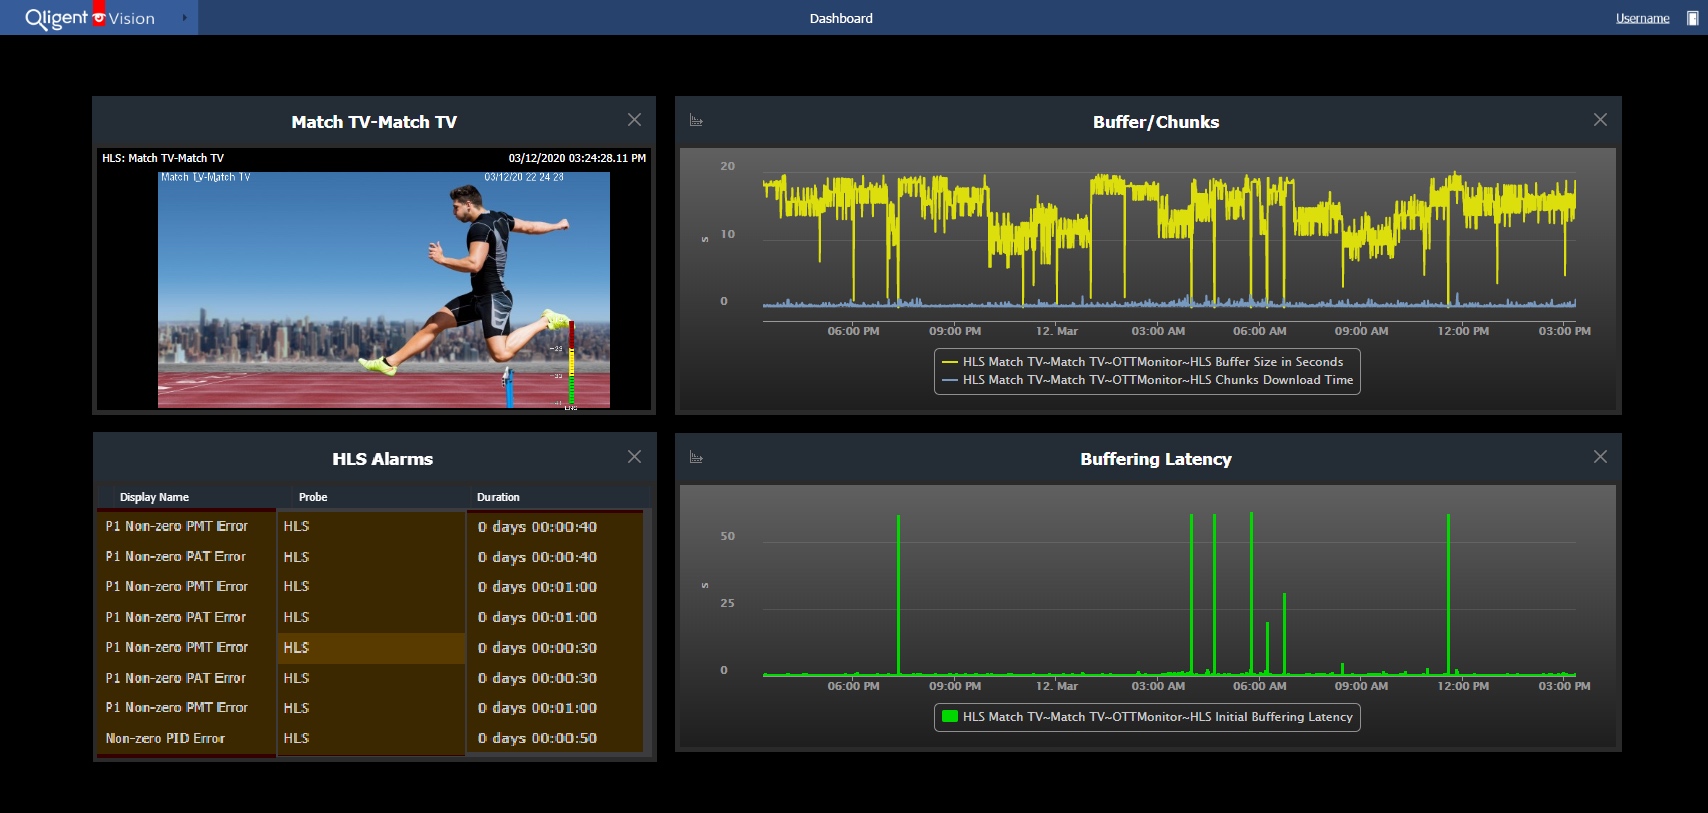Click the Qligent Vision logo

coord(89,18)
